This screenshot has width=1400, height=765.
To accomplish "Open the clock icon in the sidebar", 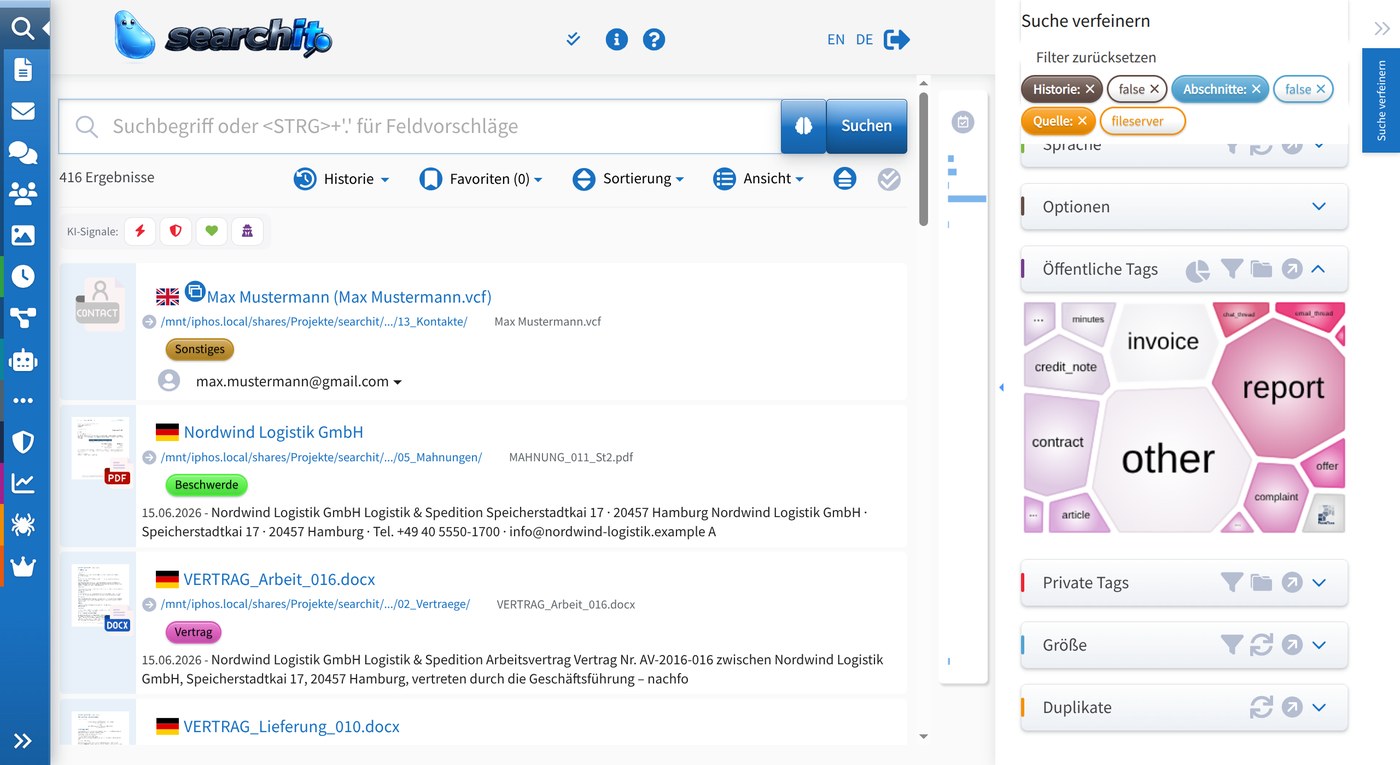I will click(x=22, y=276).
